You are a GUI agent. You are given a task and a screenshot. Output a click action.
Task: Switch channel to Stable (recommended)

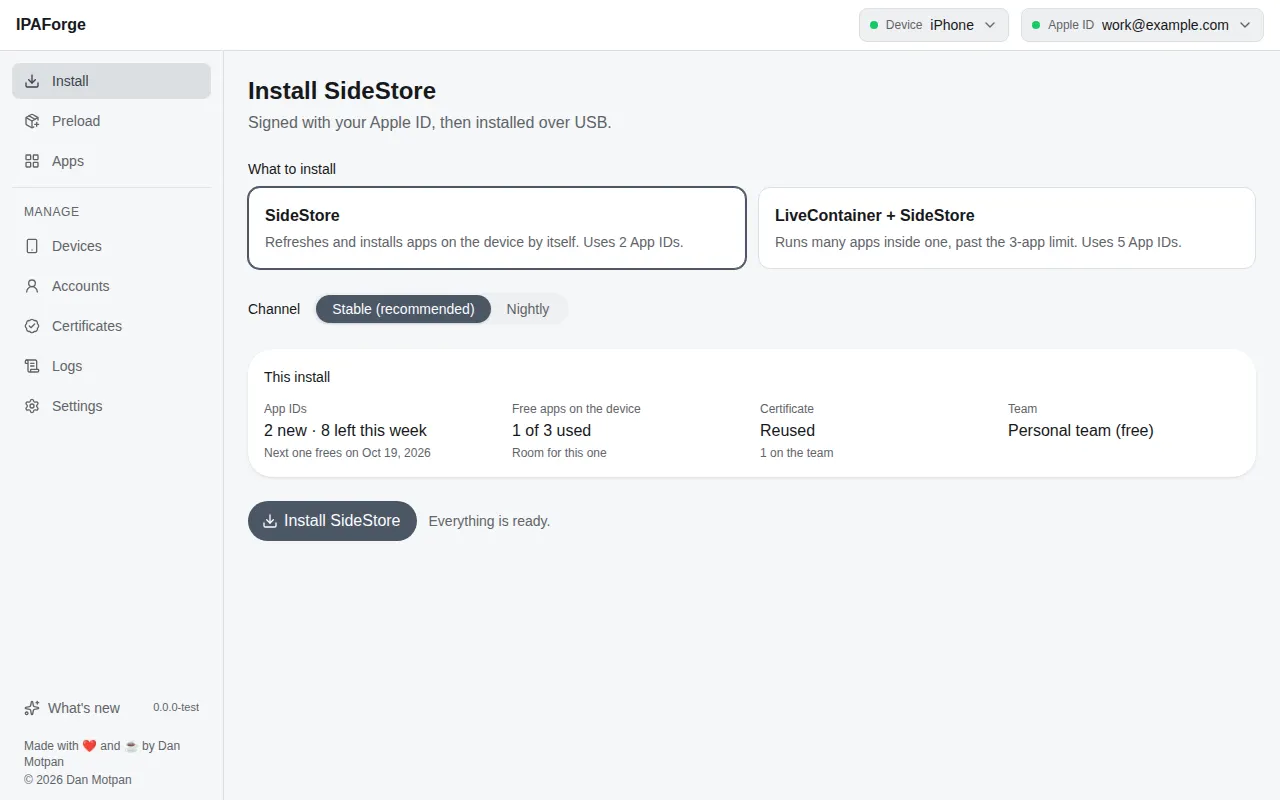pyautogui.click(x=403, y=309)
